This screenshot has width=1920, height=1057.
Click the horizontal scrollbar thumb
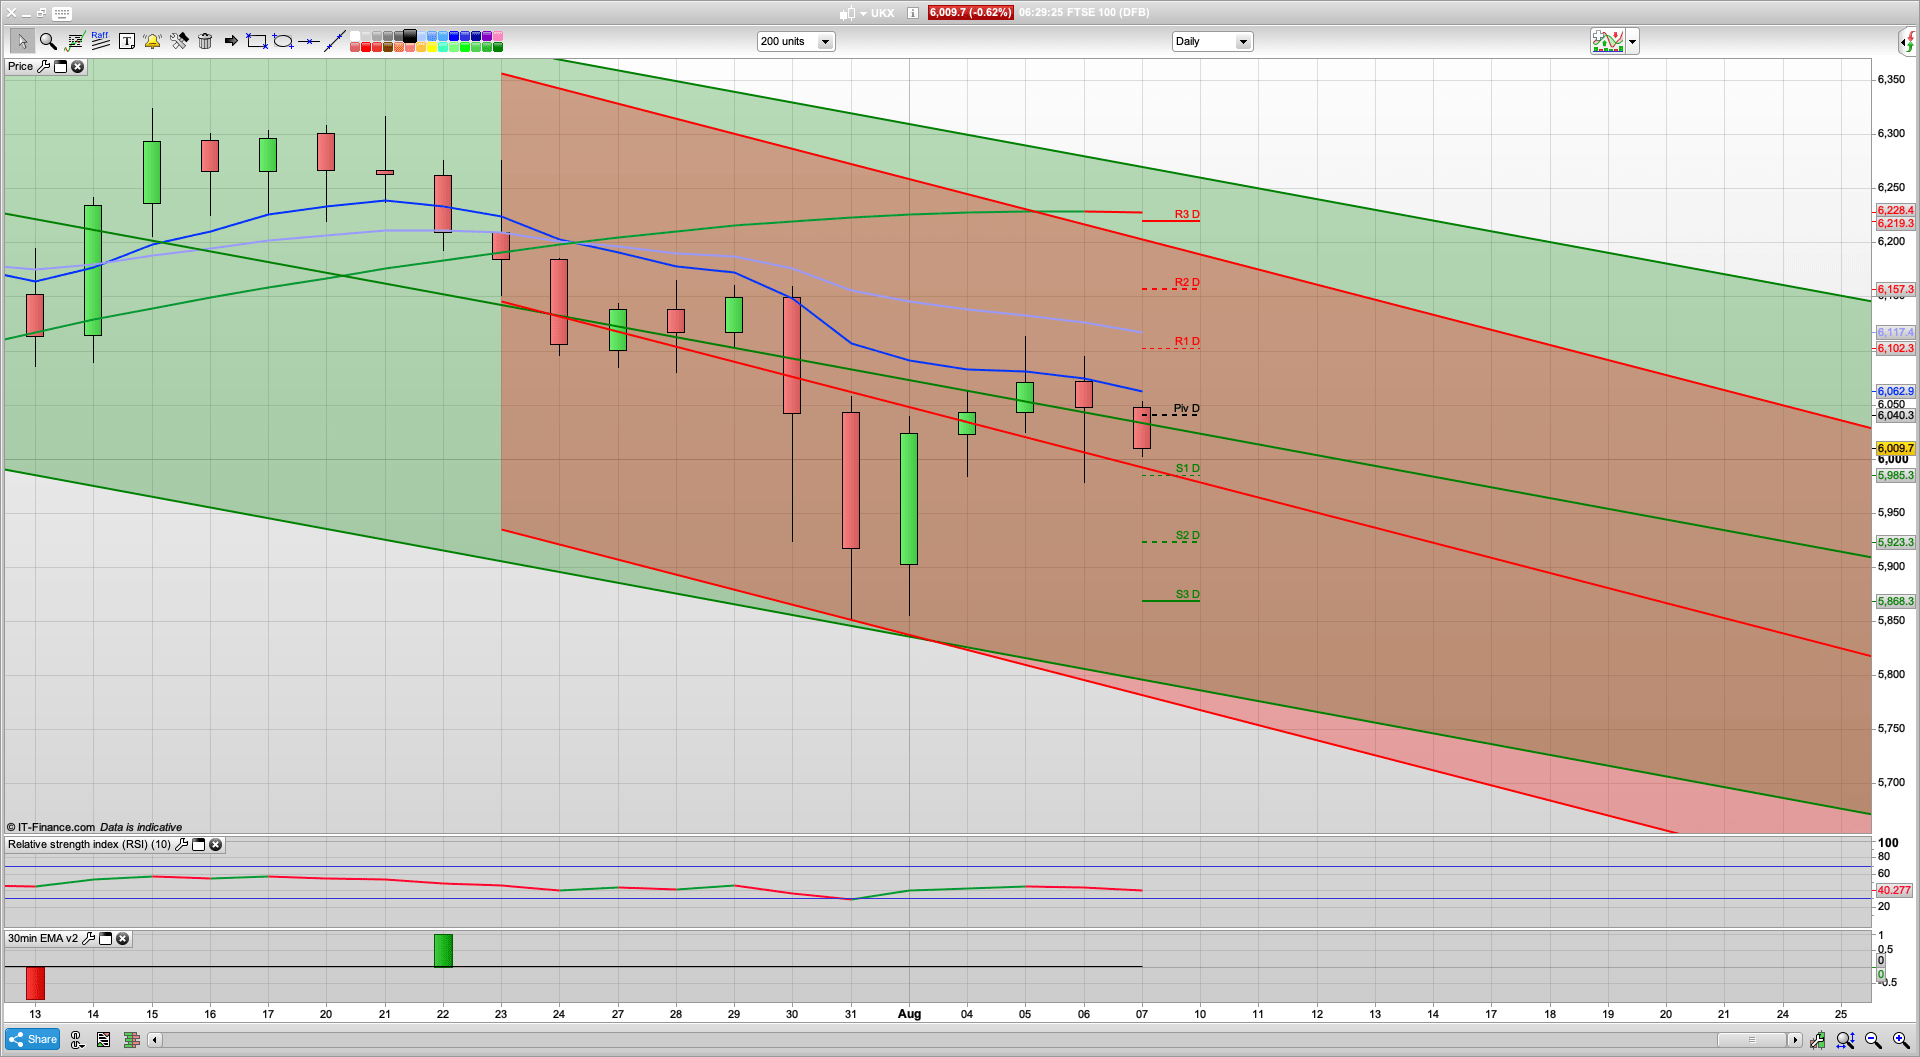[1752, 1040]
